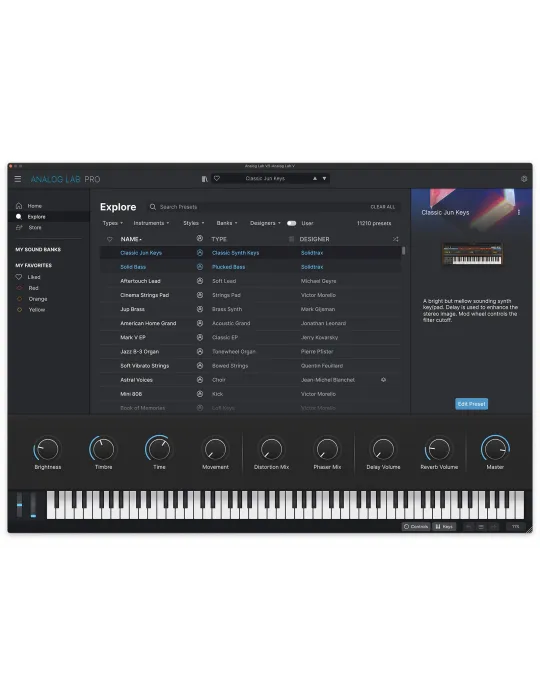This screenshot has width=540, height=700.
Task: Click the icon at right of Astral Voices row
Action: (383, 379)
